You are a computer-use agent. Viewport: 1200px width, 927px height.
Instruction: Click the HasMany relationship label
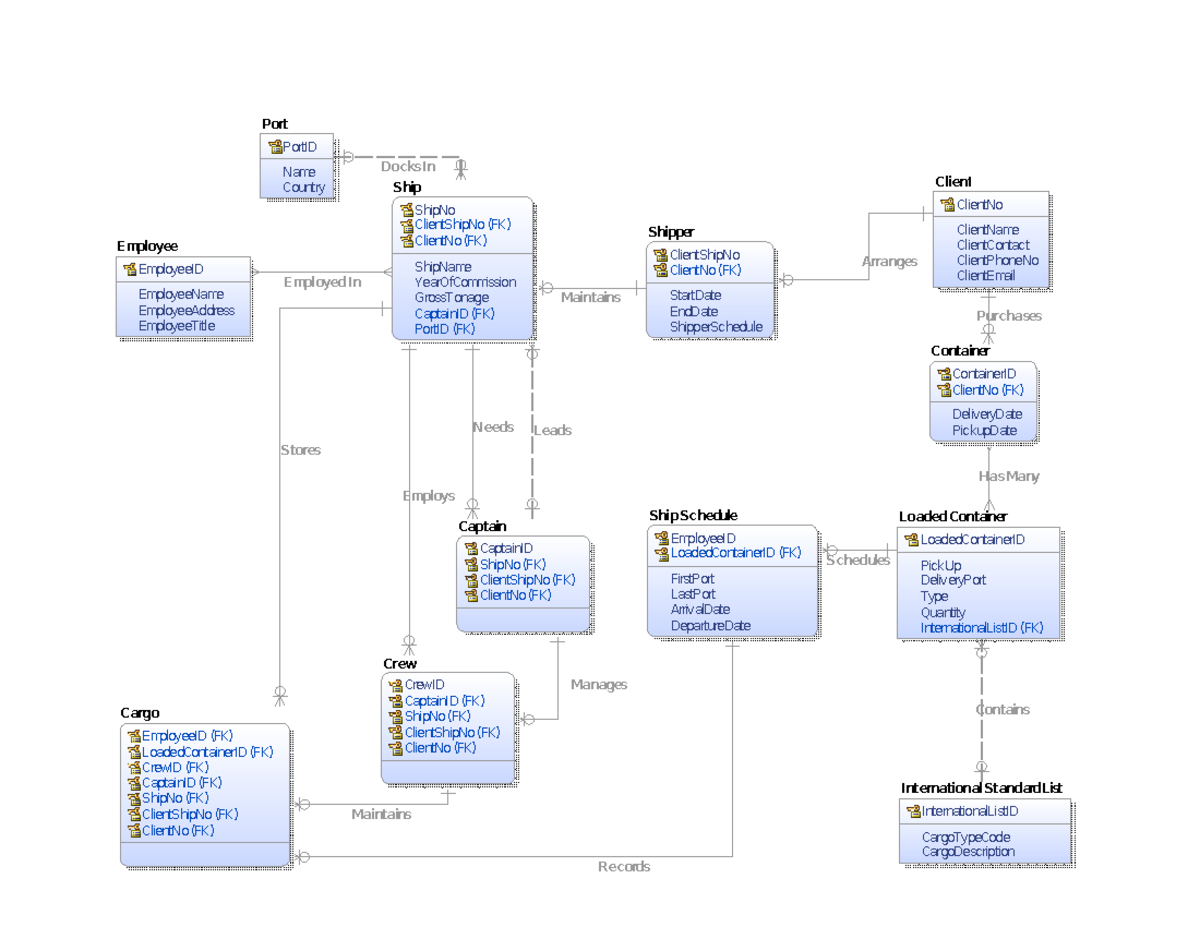pos(1007,477)
